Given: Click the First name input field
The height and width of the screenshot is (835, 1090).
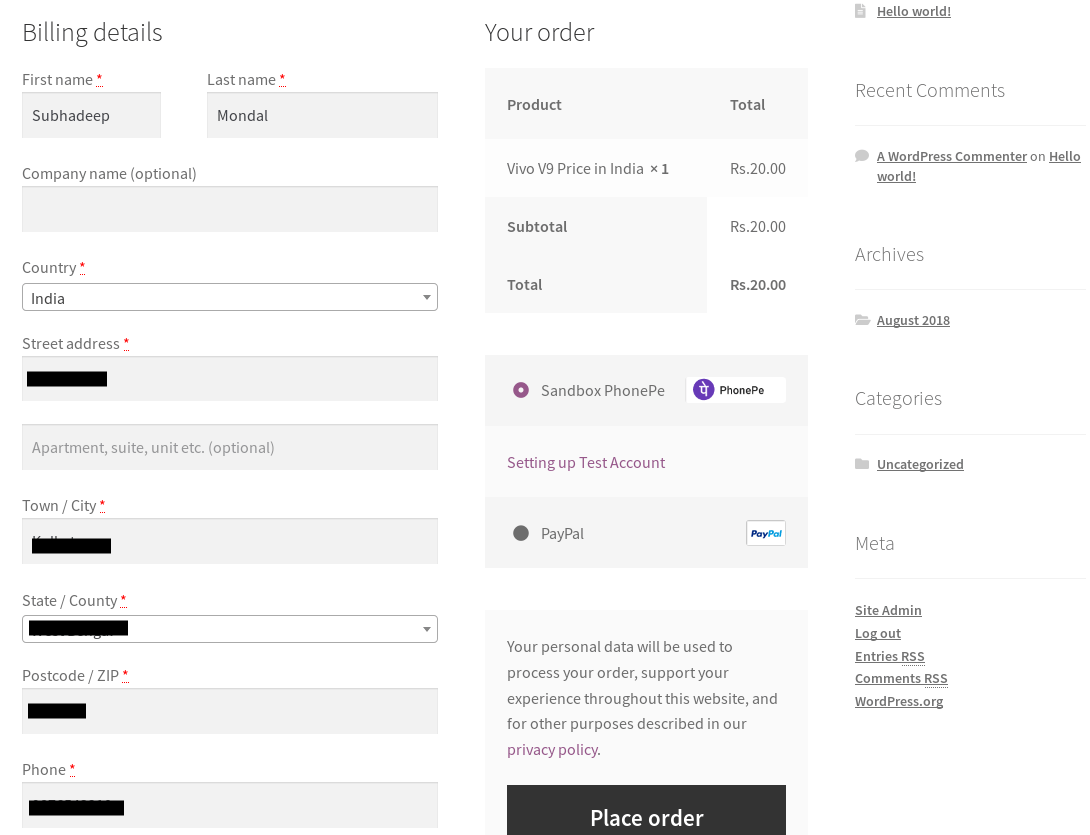Looking at the screenshot, I should pos(91,115).
